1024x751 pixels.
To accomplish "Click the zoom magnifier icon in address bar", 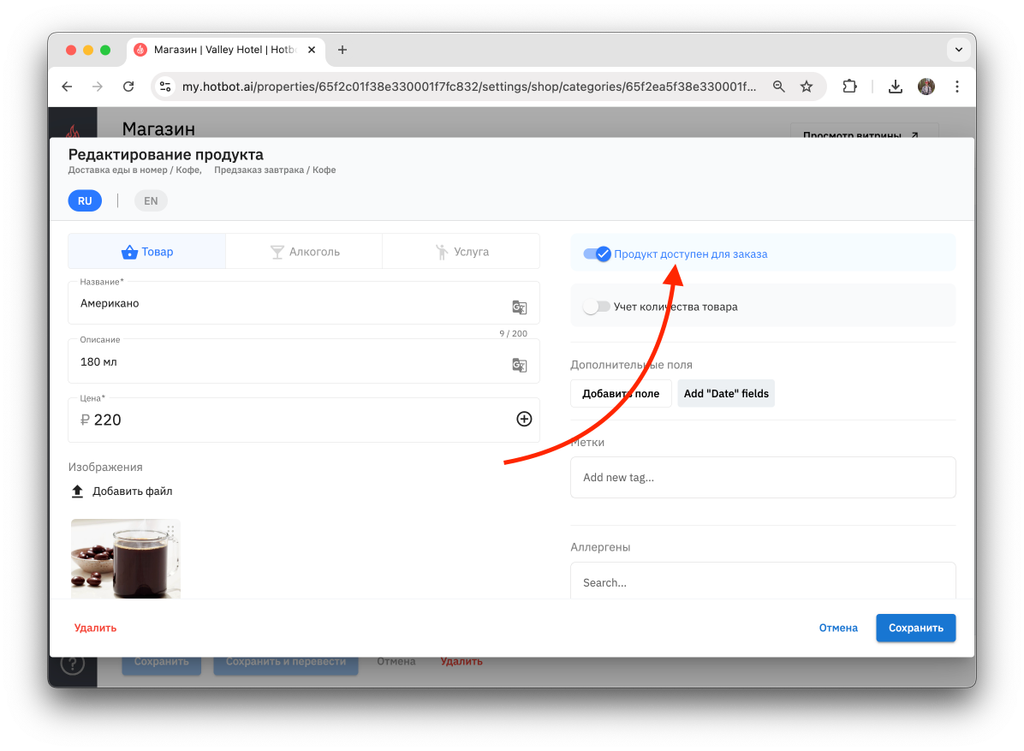I will coord(778,86).
